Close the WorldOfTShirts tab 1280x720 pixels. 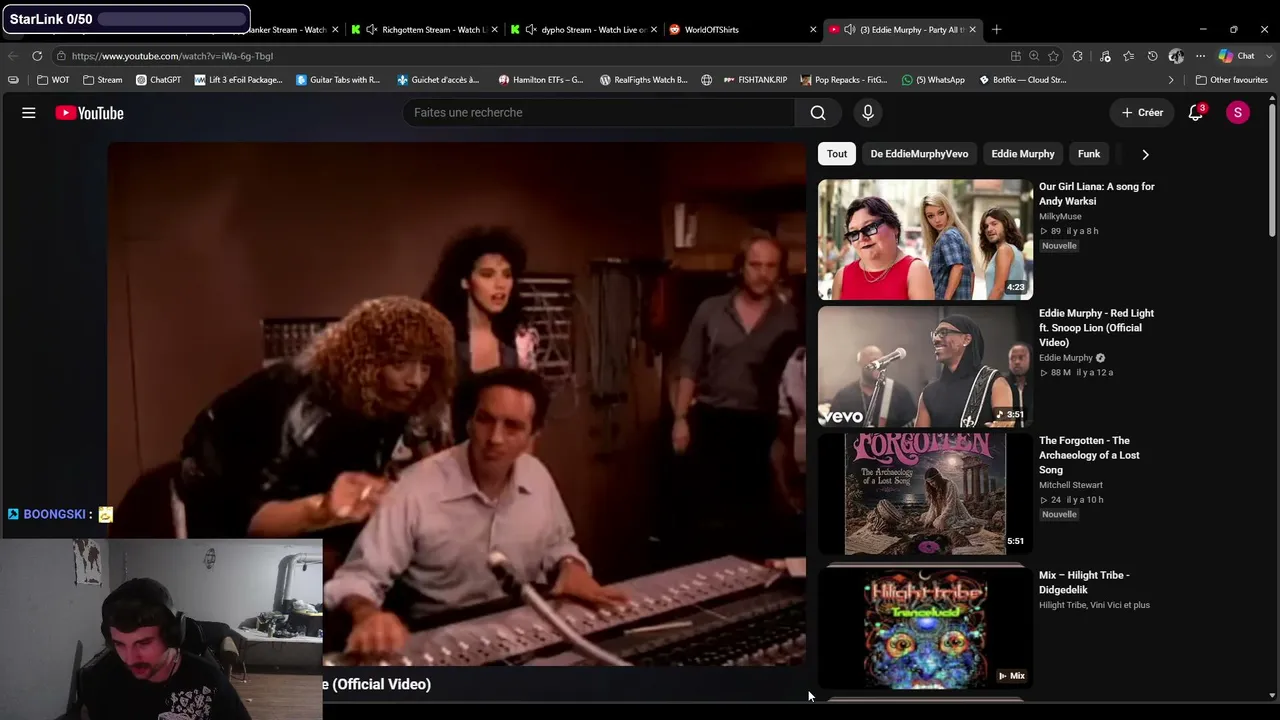[x=813, y=30]
